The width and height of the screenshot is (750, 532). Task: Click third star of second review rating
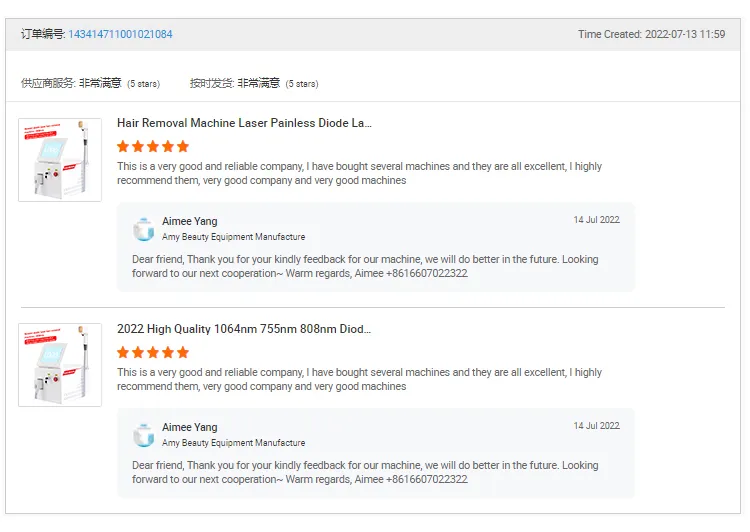pos(153,353)
